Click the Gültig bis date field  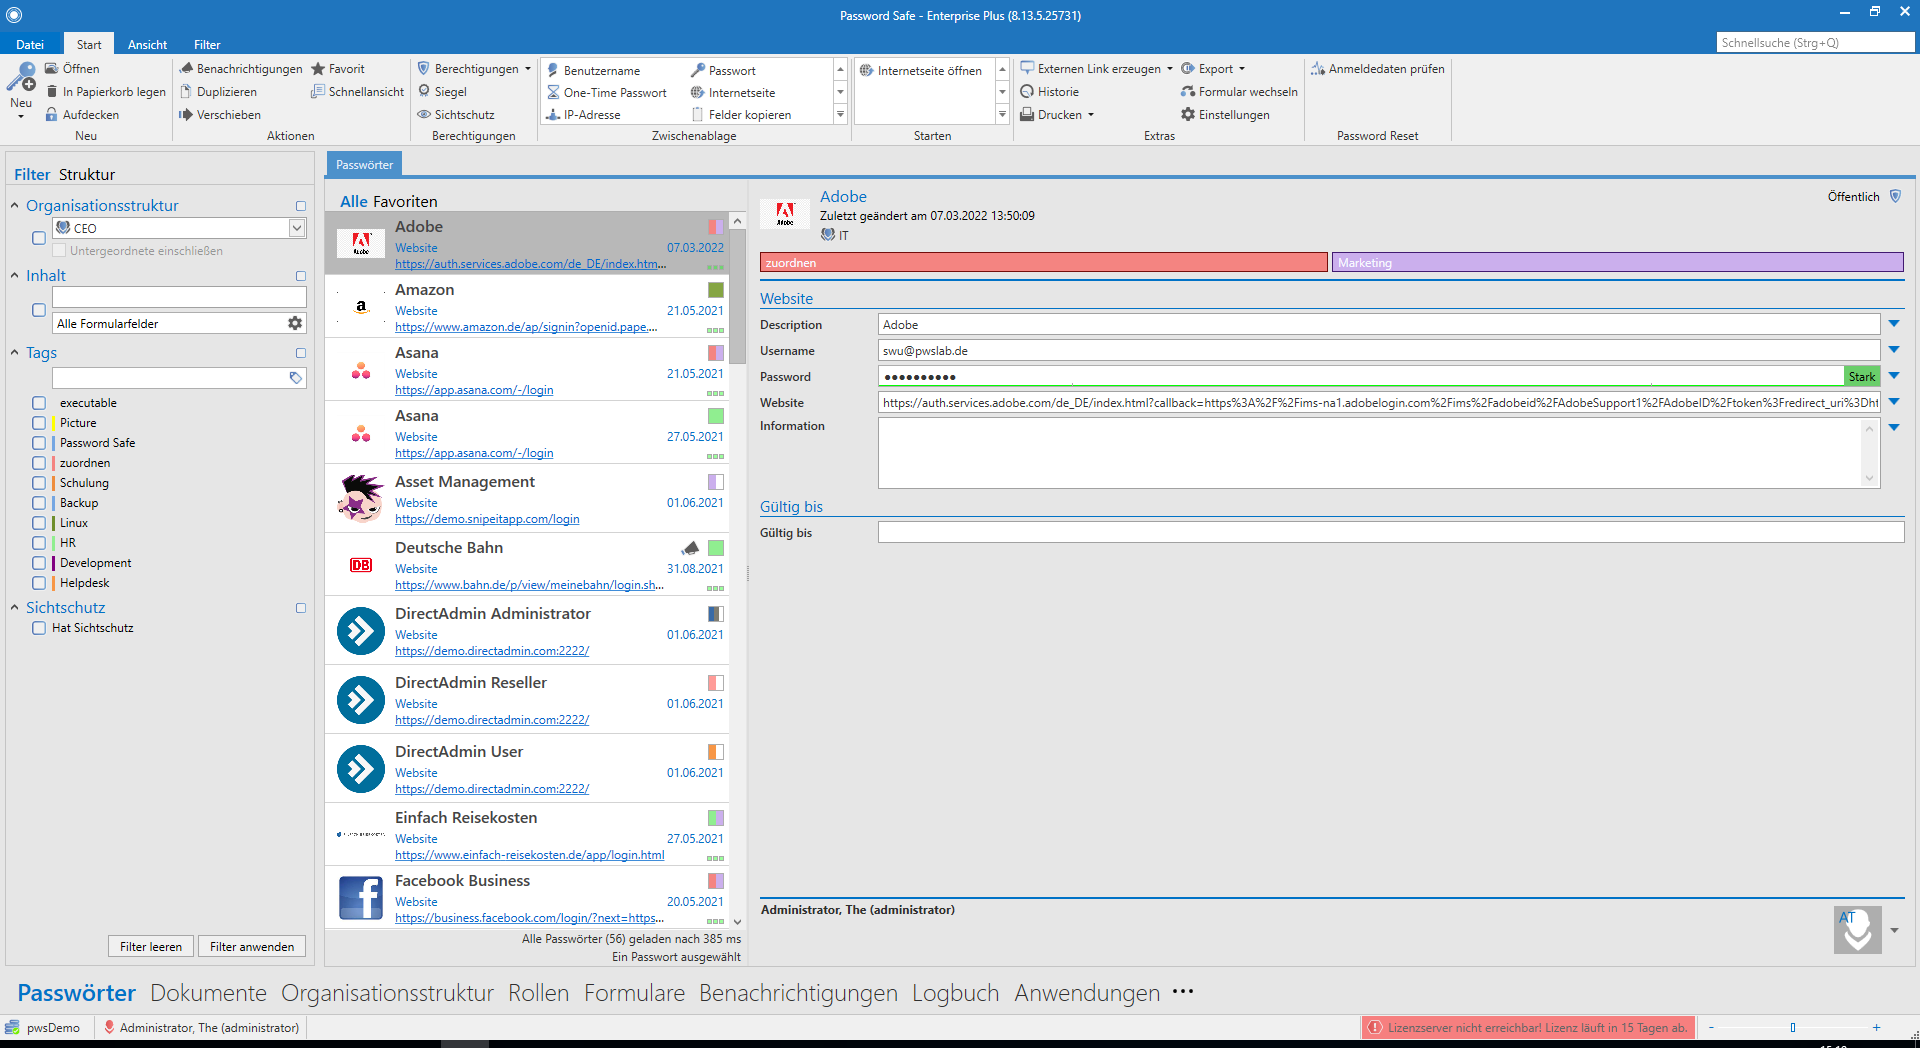click(x=1391, y=532)
